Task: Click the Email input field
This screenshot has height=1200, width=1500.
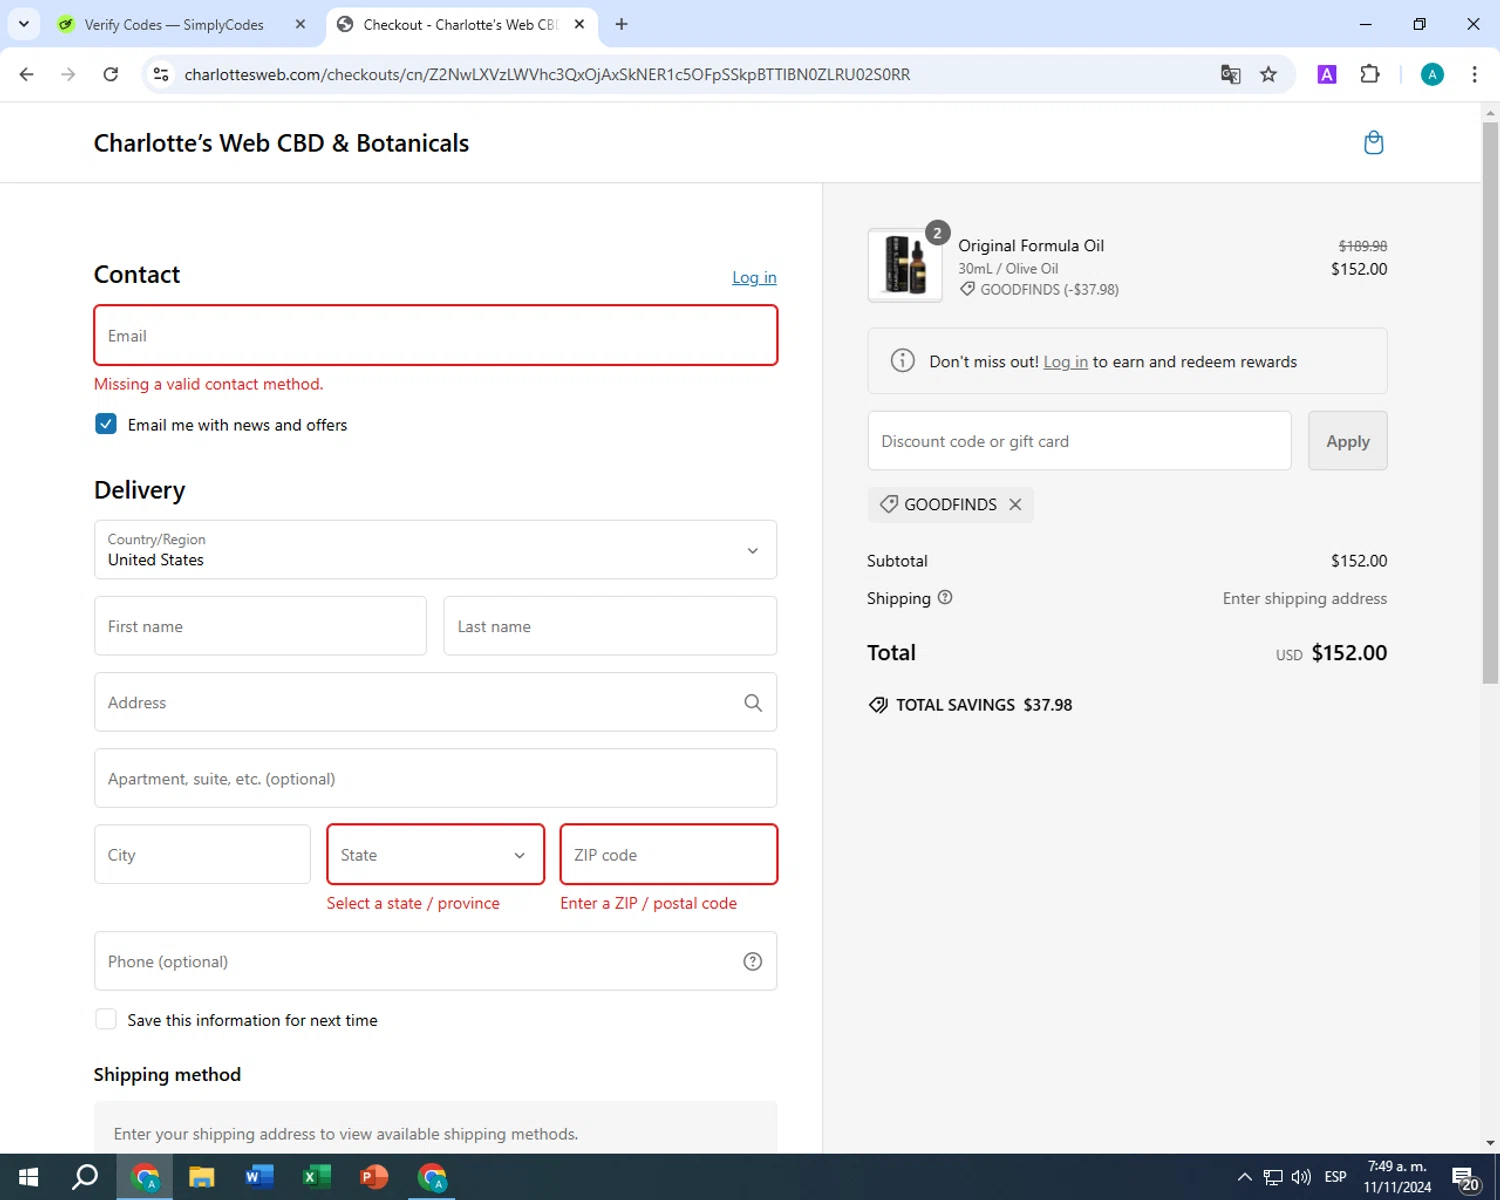Action: coord(435,336)
